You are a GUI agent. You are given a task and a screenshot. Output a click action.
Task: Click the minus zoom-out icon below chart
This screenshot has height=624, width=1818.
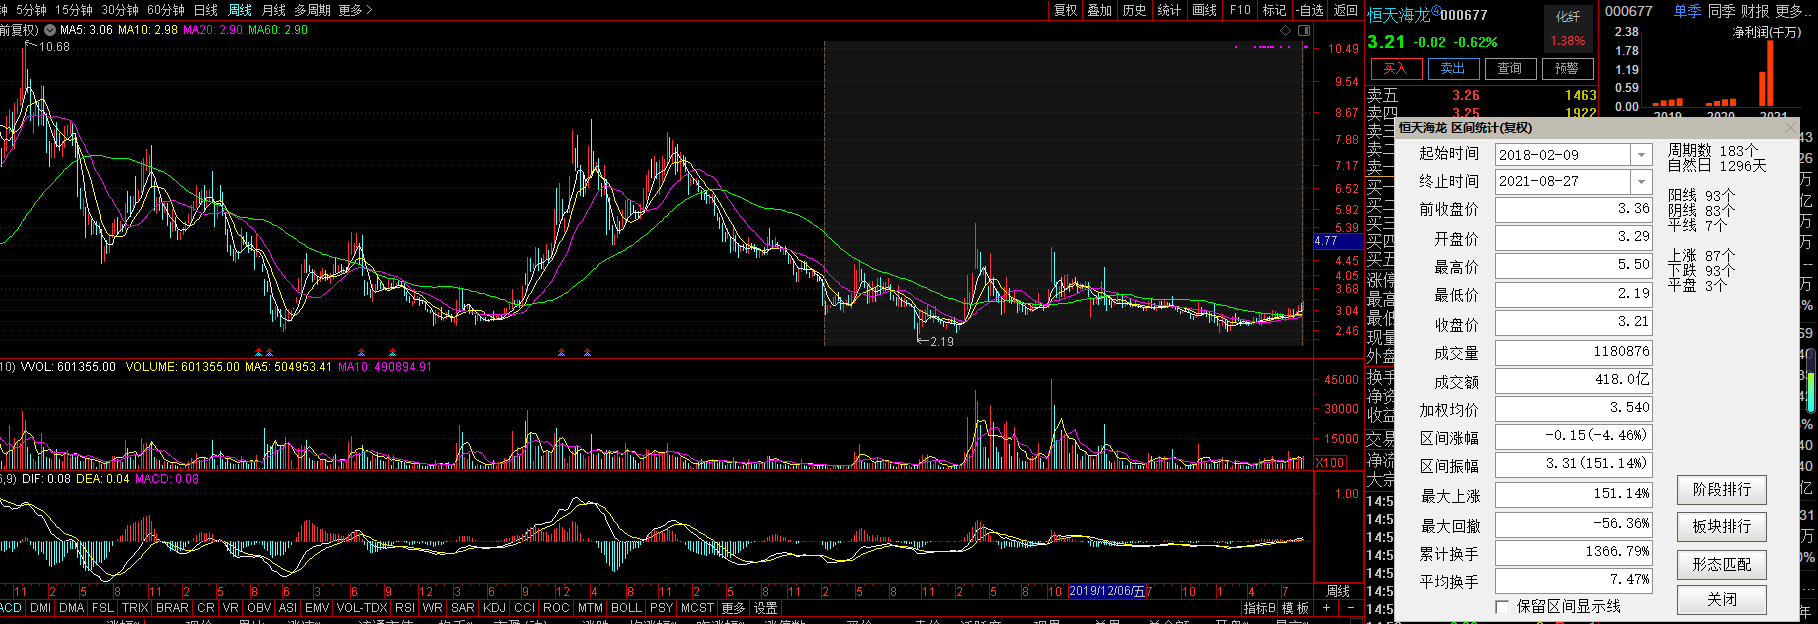1351,608
